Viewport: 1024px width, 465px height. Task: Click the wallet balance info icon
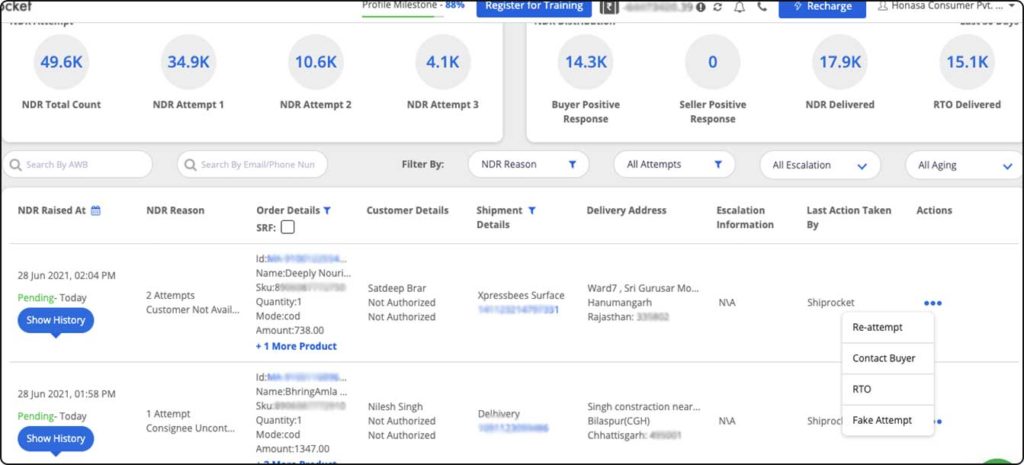(701, 7)
